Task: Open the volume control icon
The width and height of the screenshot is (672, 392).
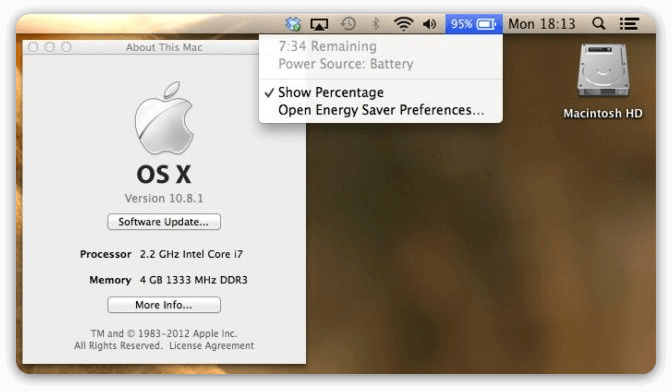Action: [429, 24]
